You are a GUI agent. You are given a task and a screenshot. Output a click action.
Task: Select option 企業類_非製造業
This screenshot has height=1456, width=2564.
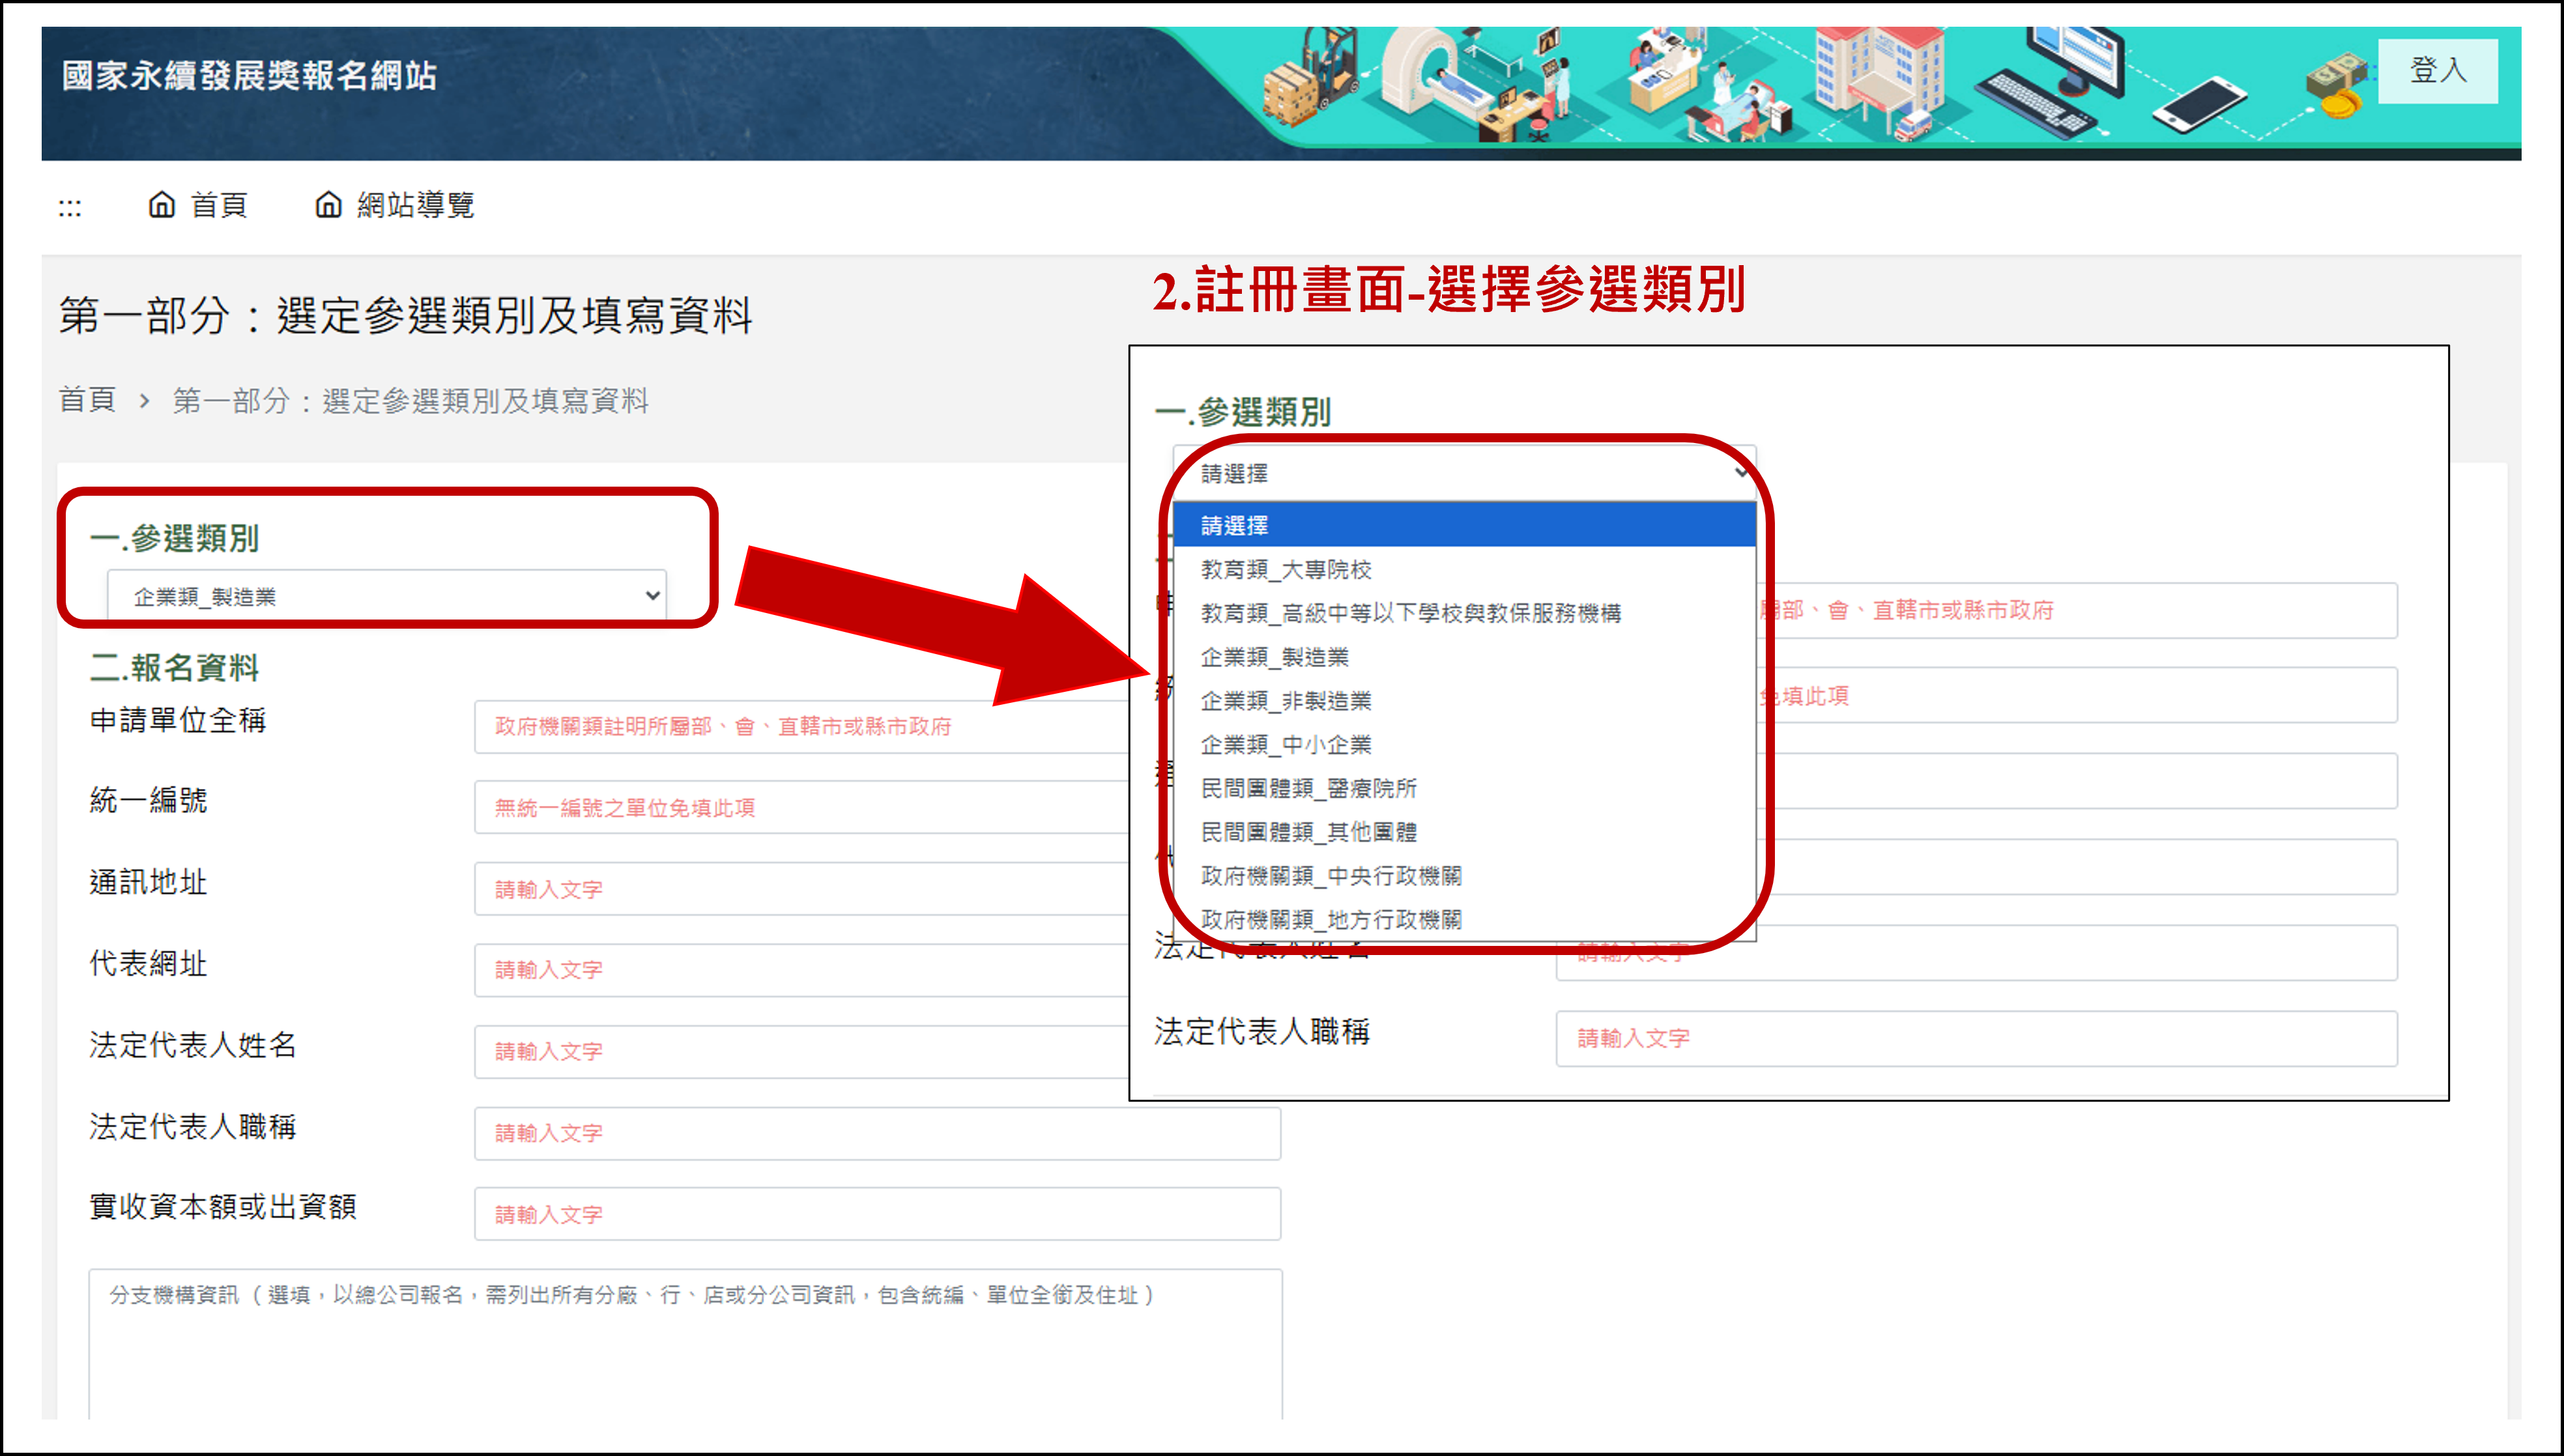(x=1464, y=701)
